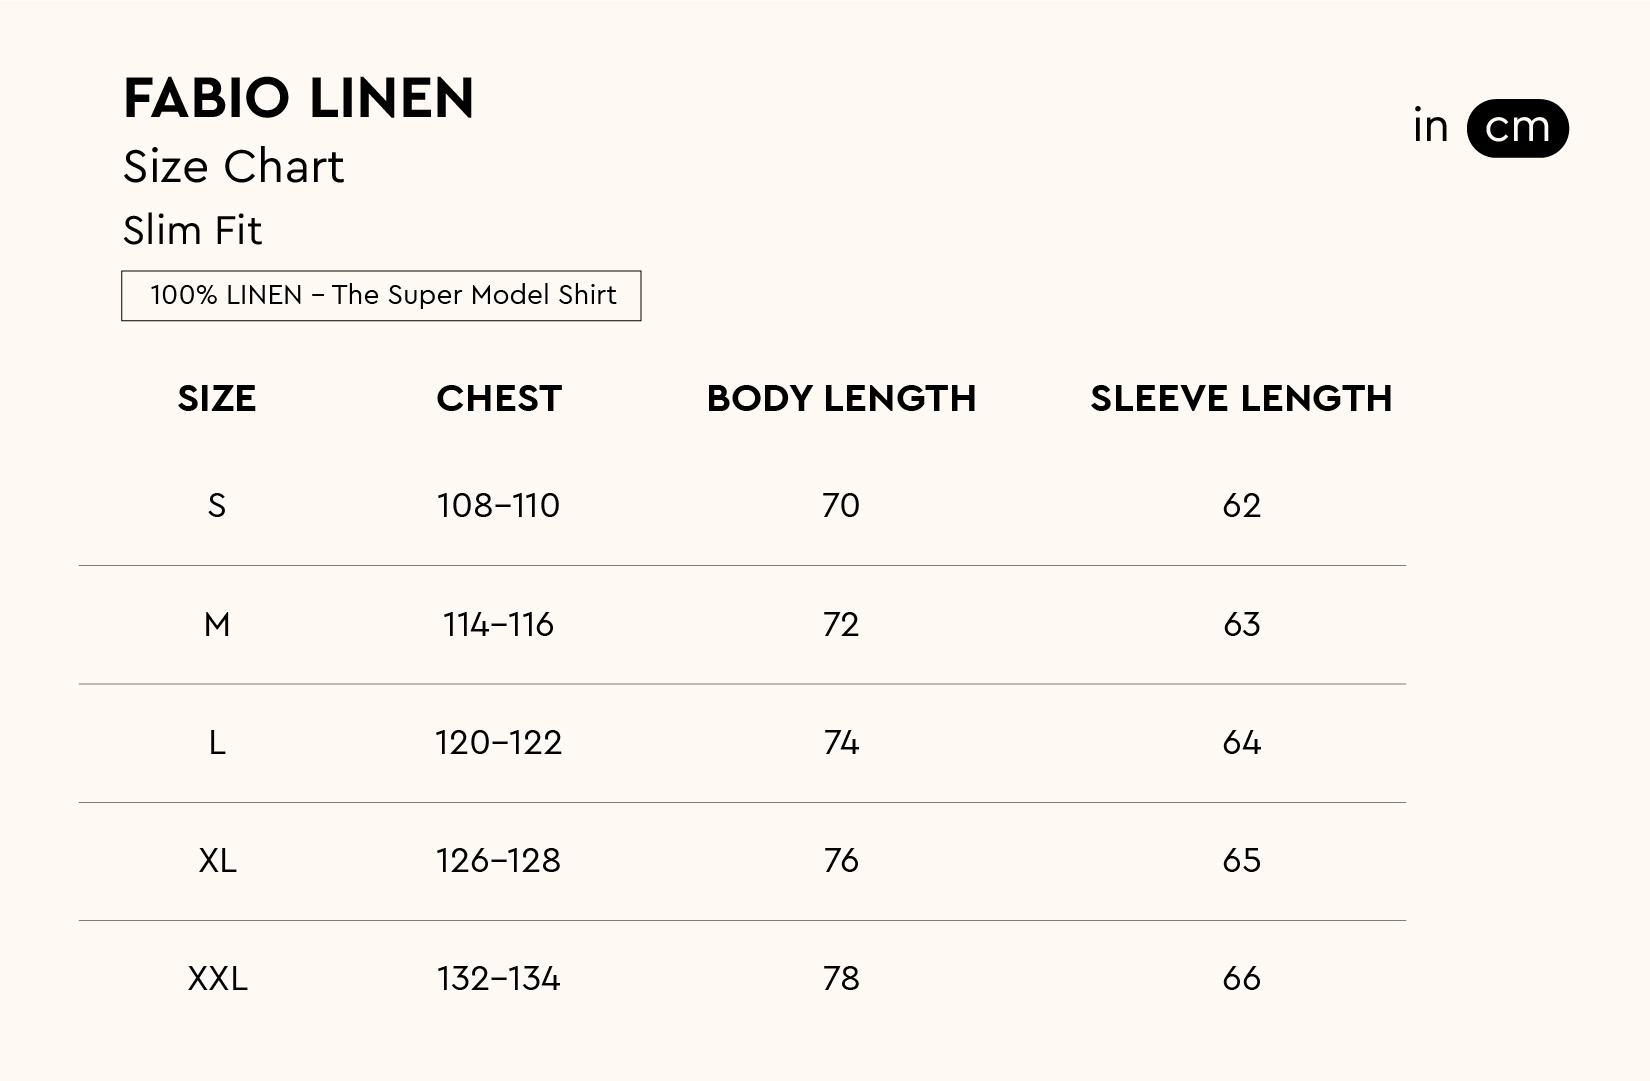The width and height of the screenshot is (1650, 1081).
Task: Click the CHEST column header
Action: [499, 398]
